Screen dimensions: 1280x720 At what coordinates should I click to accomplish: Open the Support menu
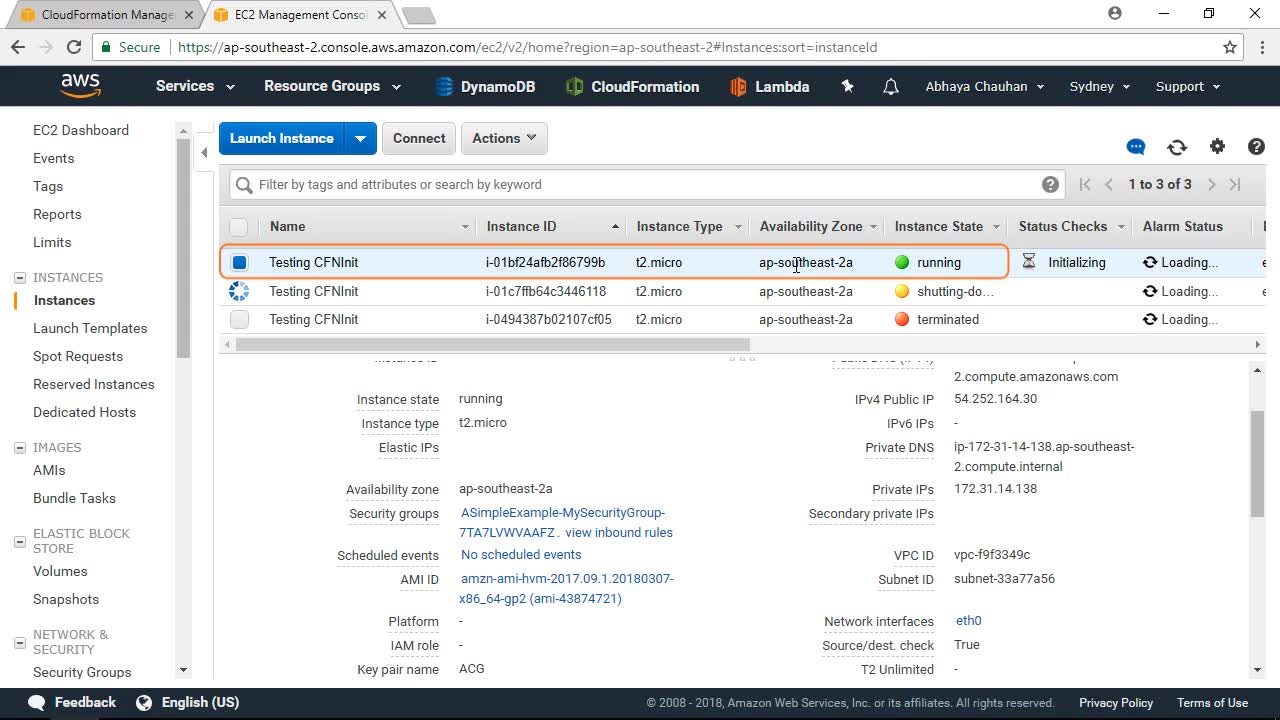pyautogui.click(x=1188, y=86)
